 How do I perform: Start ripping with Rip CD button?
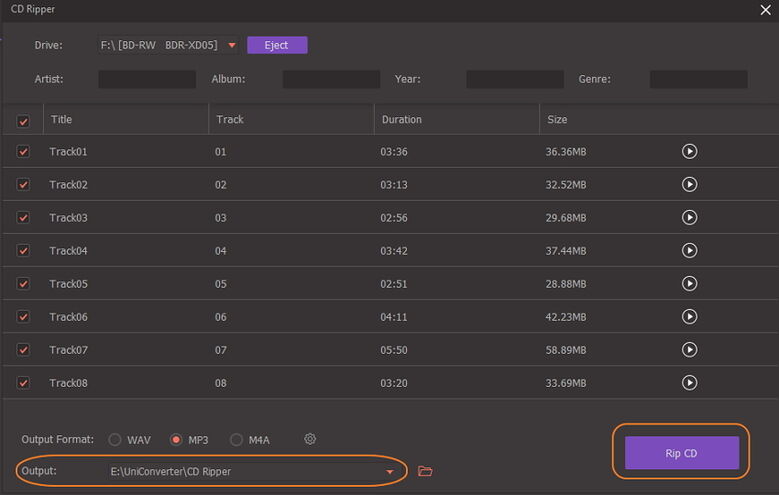682,453
